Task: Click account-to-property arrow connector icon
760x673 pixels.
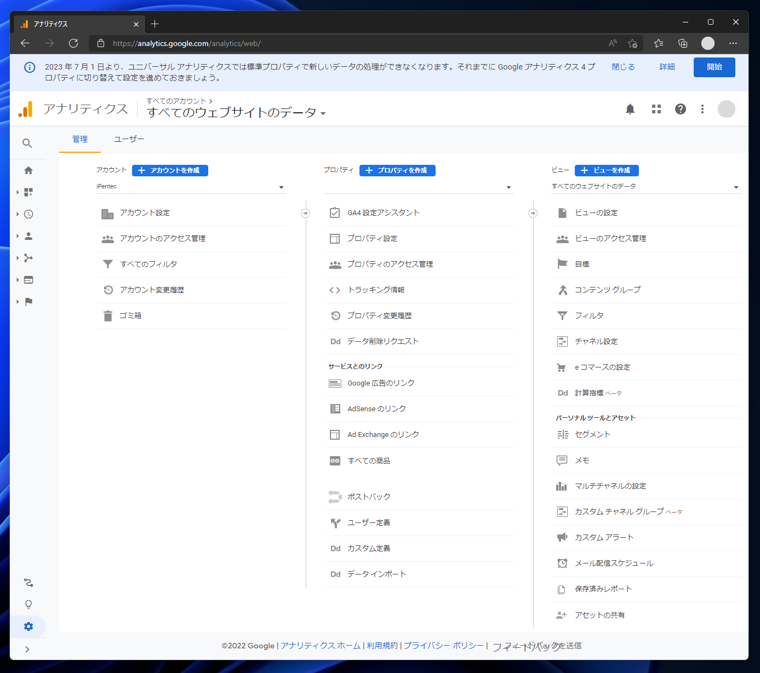Action: click(x=305, y=213)
